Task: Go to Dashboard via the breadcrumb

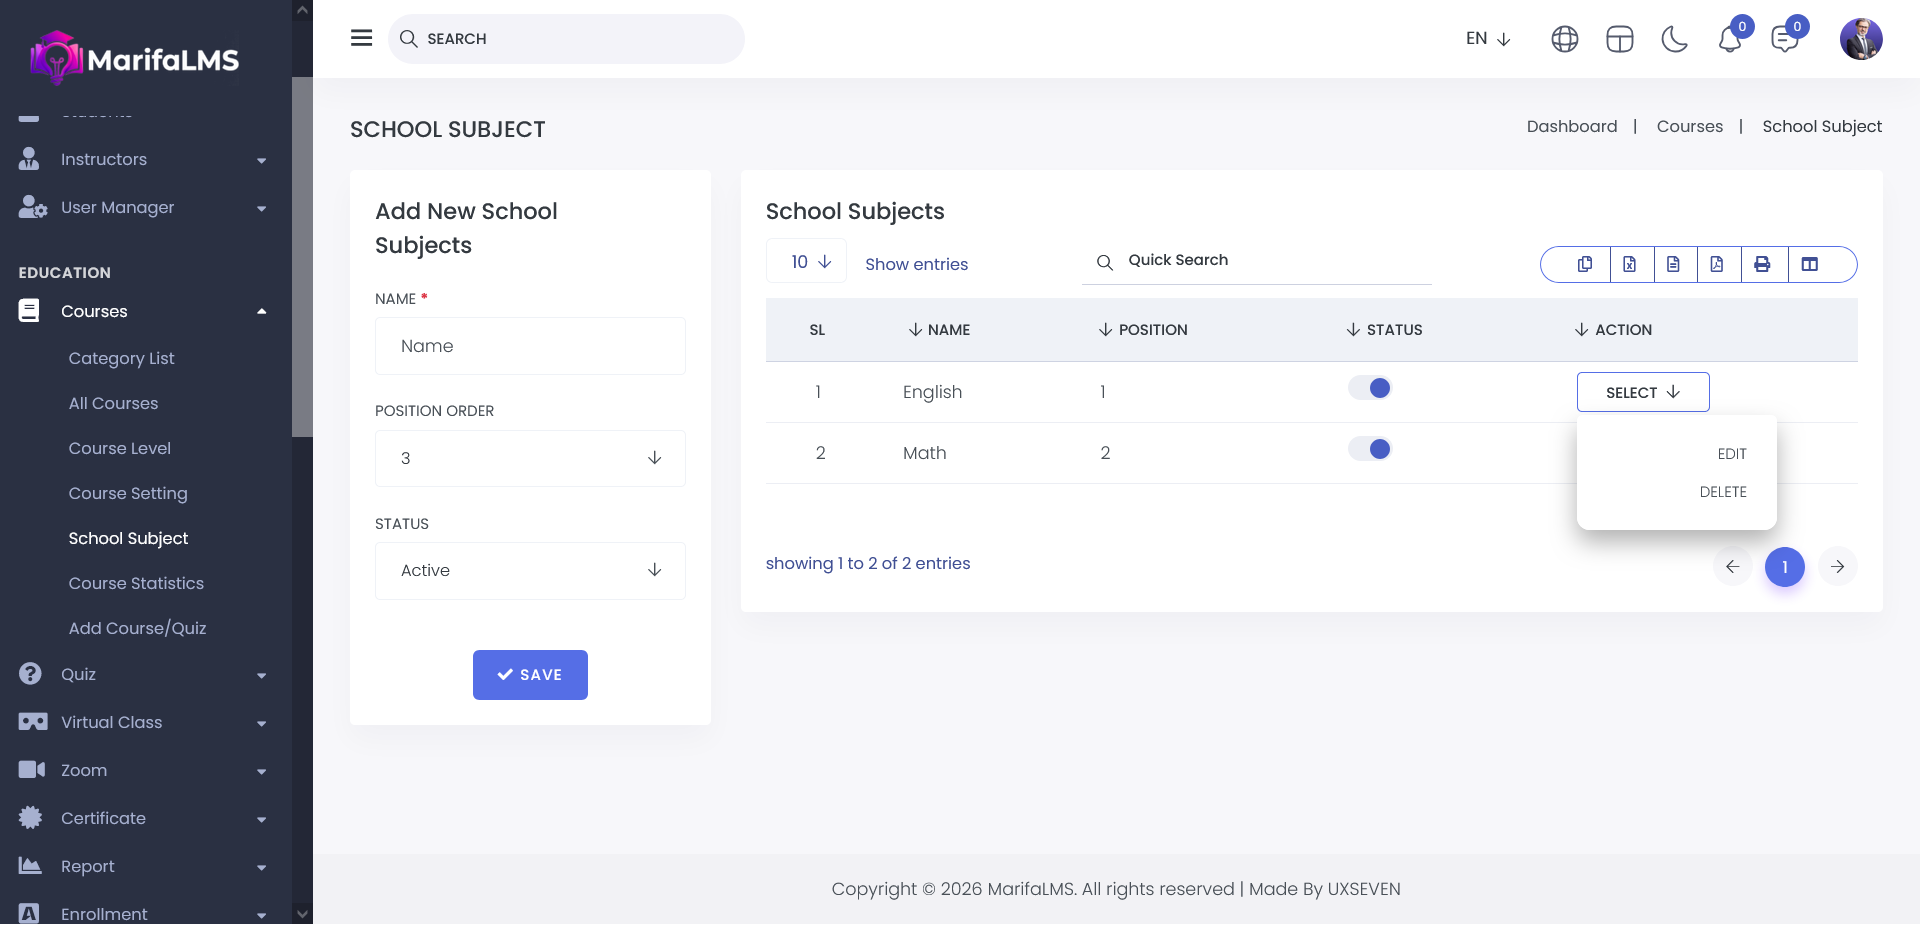Action: pos(1571,126)
